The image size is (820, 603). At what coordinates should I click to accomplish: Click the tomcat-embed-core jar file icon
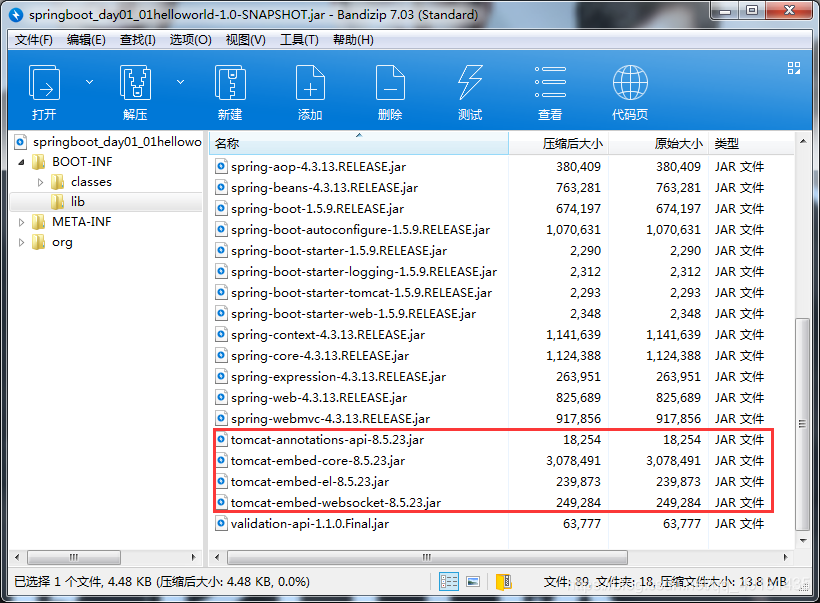221,461
